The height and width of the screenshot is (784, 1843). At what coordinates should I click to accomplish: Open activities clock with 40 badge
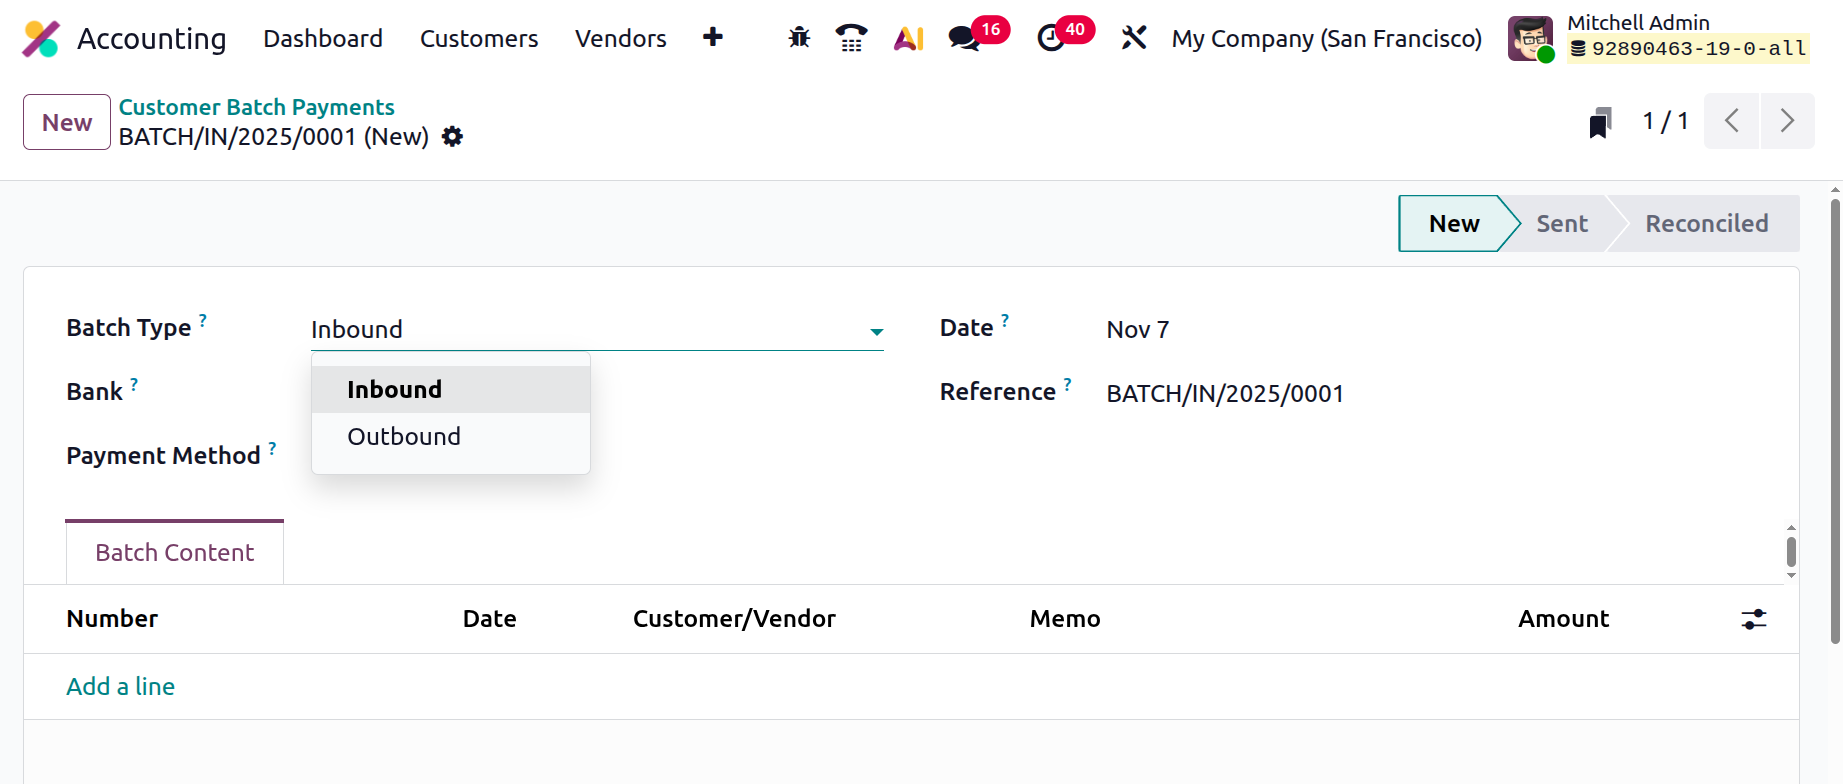[1051, 38]
